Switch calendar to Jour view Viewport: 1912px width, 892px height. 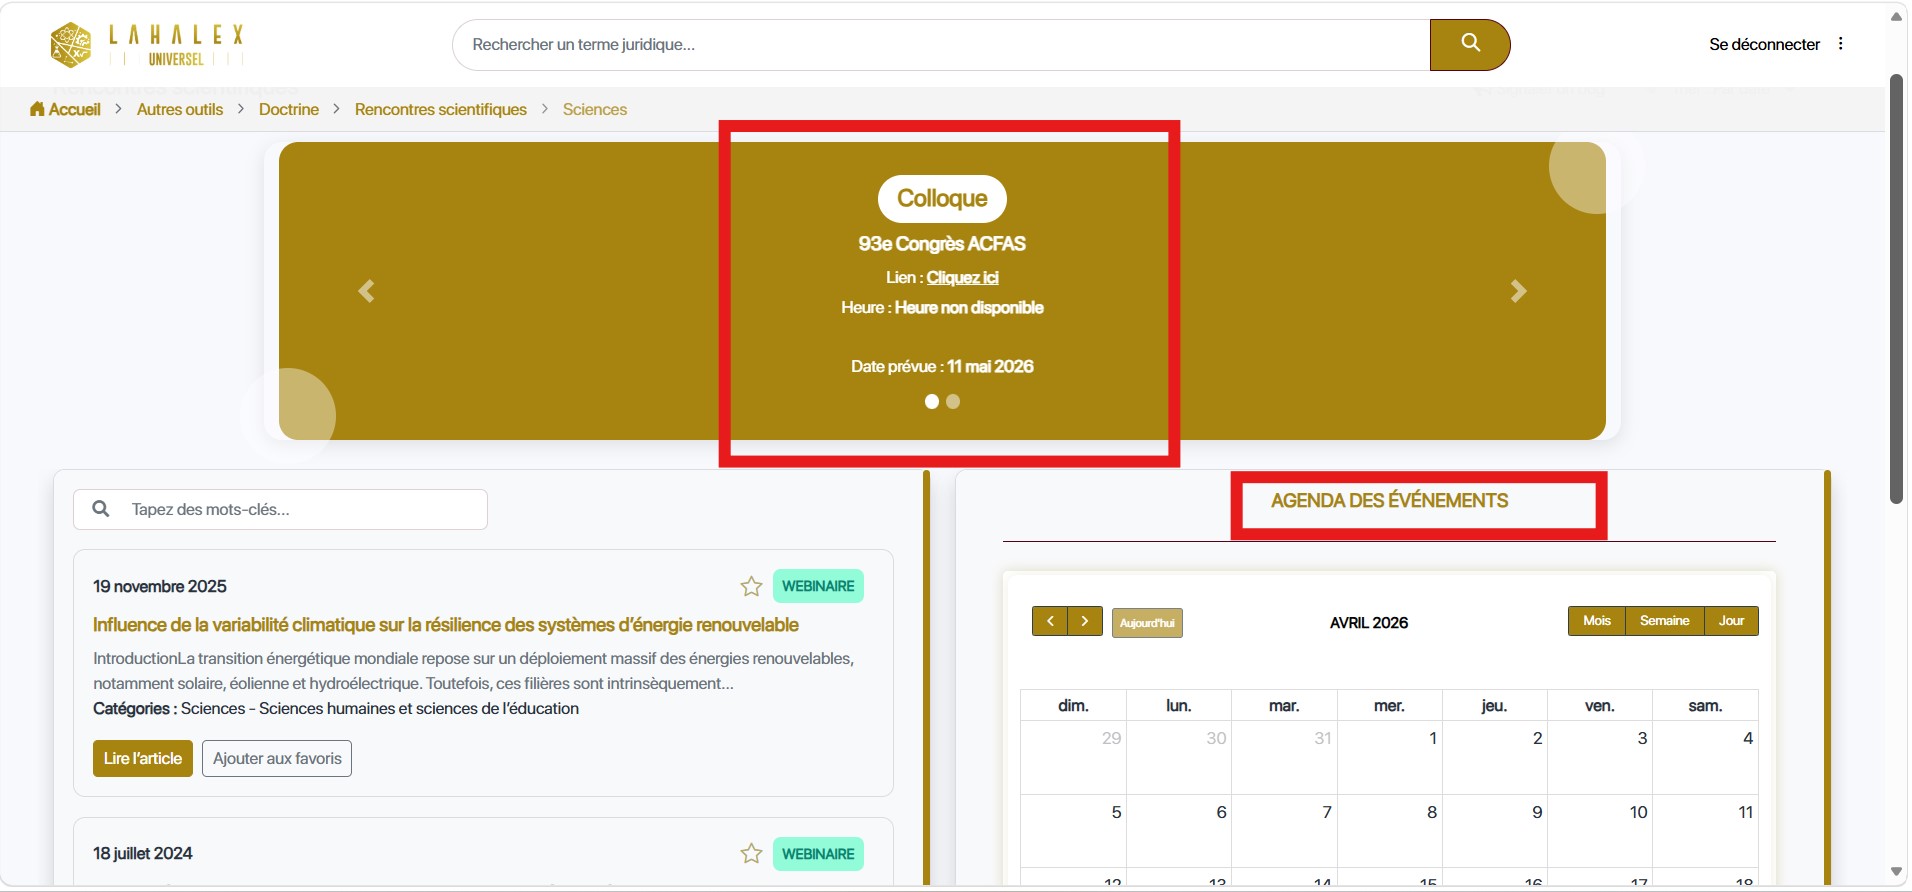pos(1732,621)
